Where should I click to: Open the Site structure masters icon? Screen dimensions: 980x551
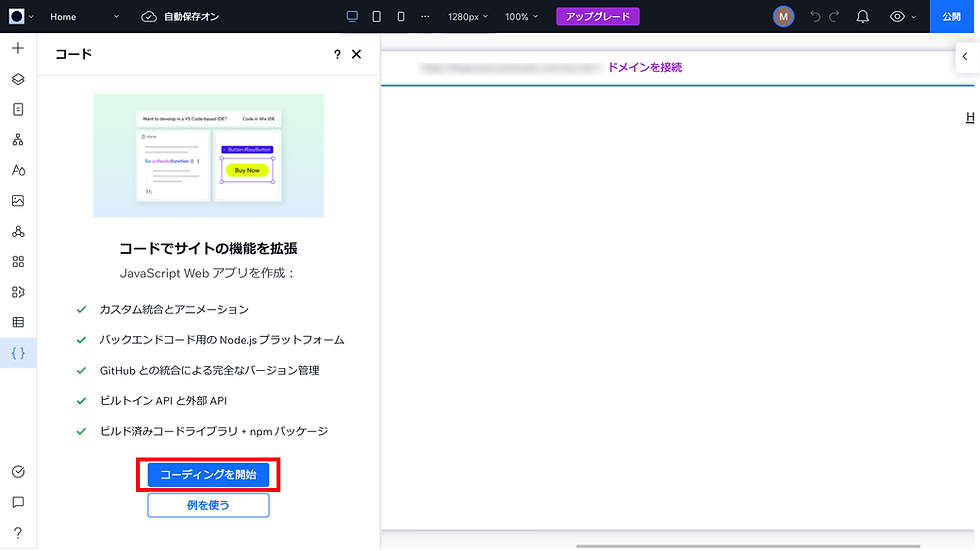pos(18,140)
